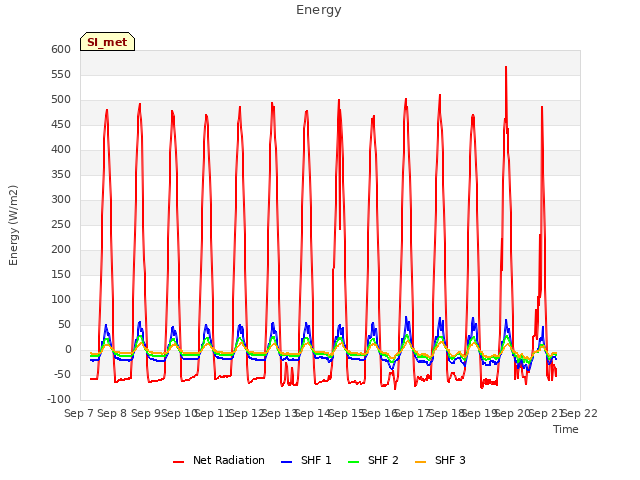The width and height of the screenshot is (640, 480).
Task: Click the 600 y-axis tick label
Action: (x=61, y=49)
